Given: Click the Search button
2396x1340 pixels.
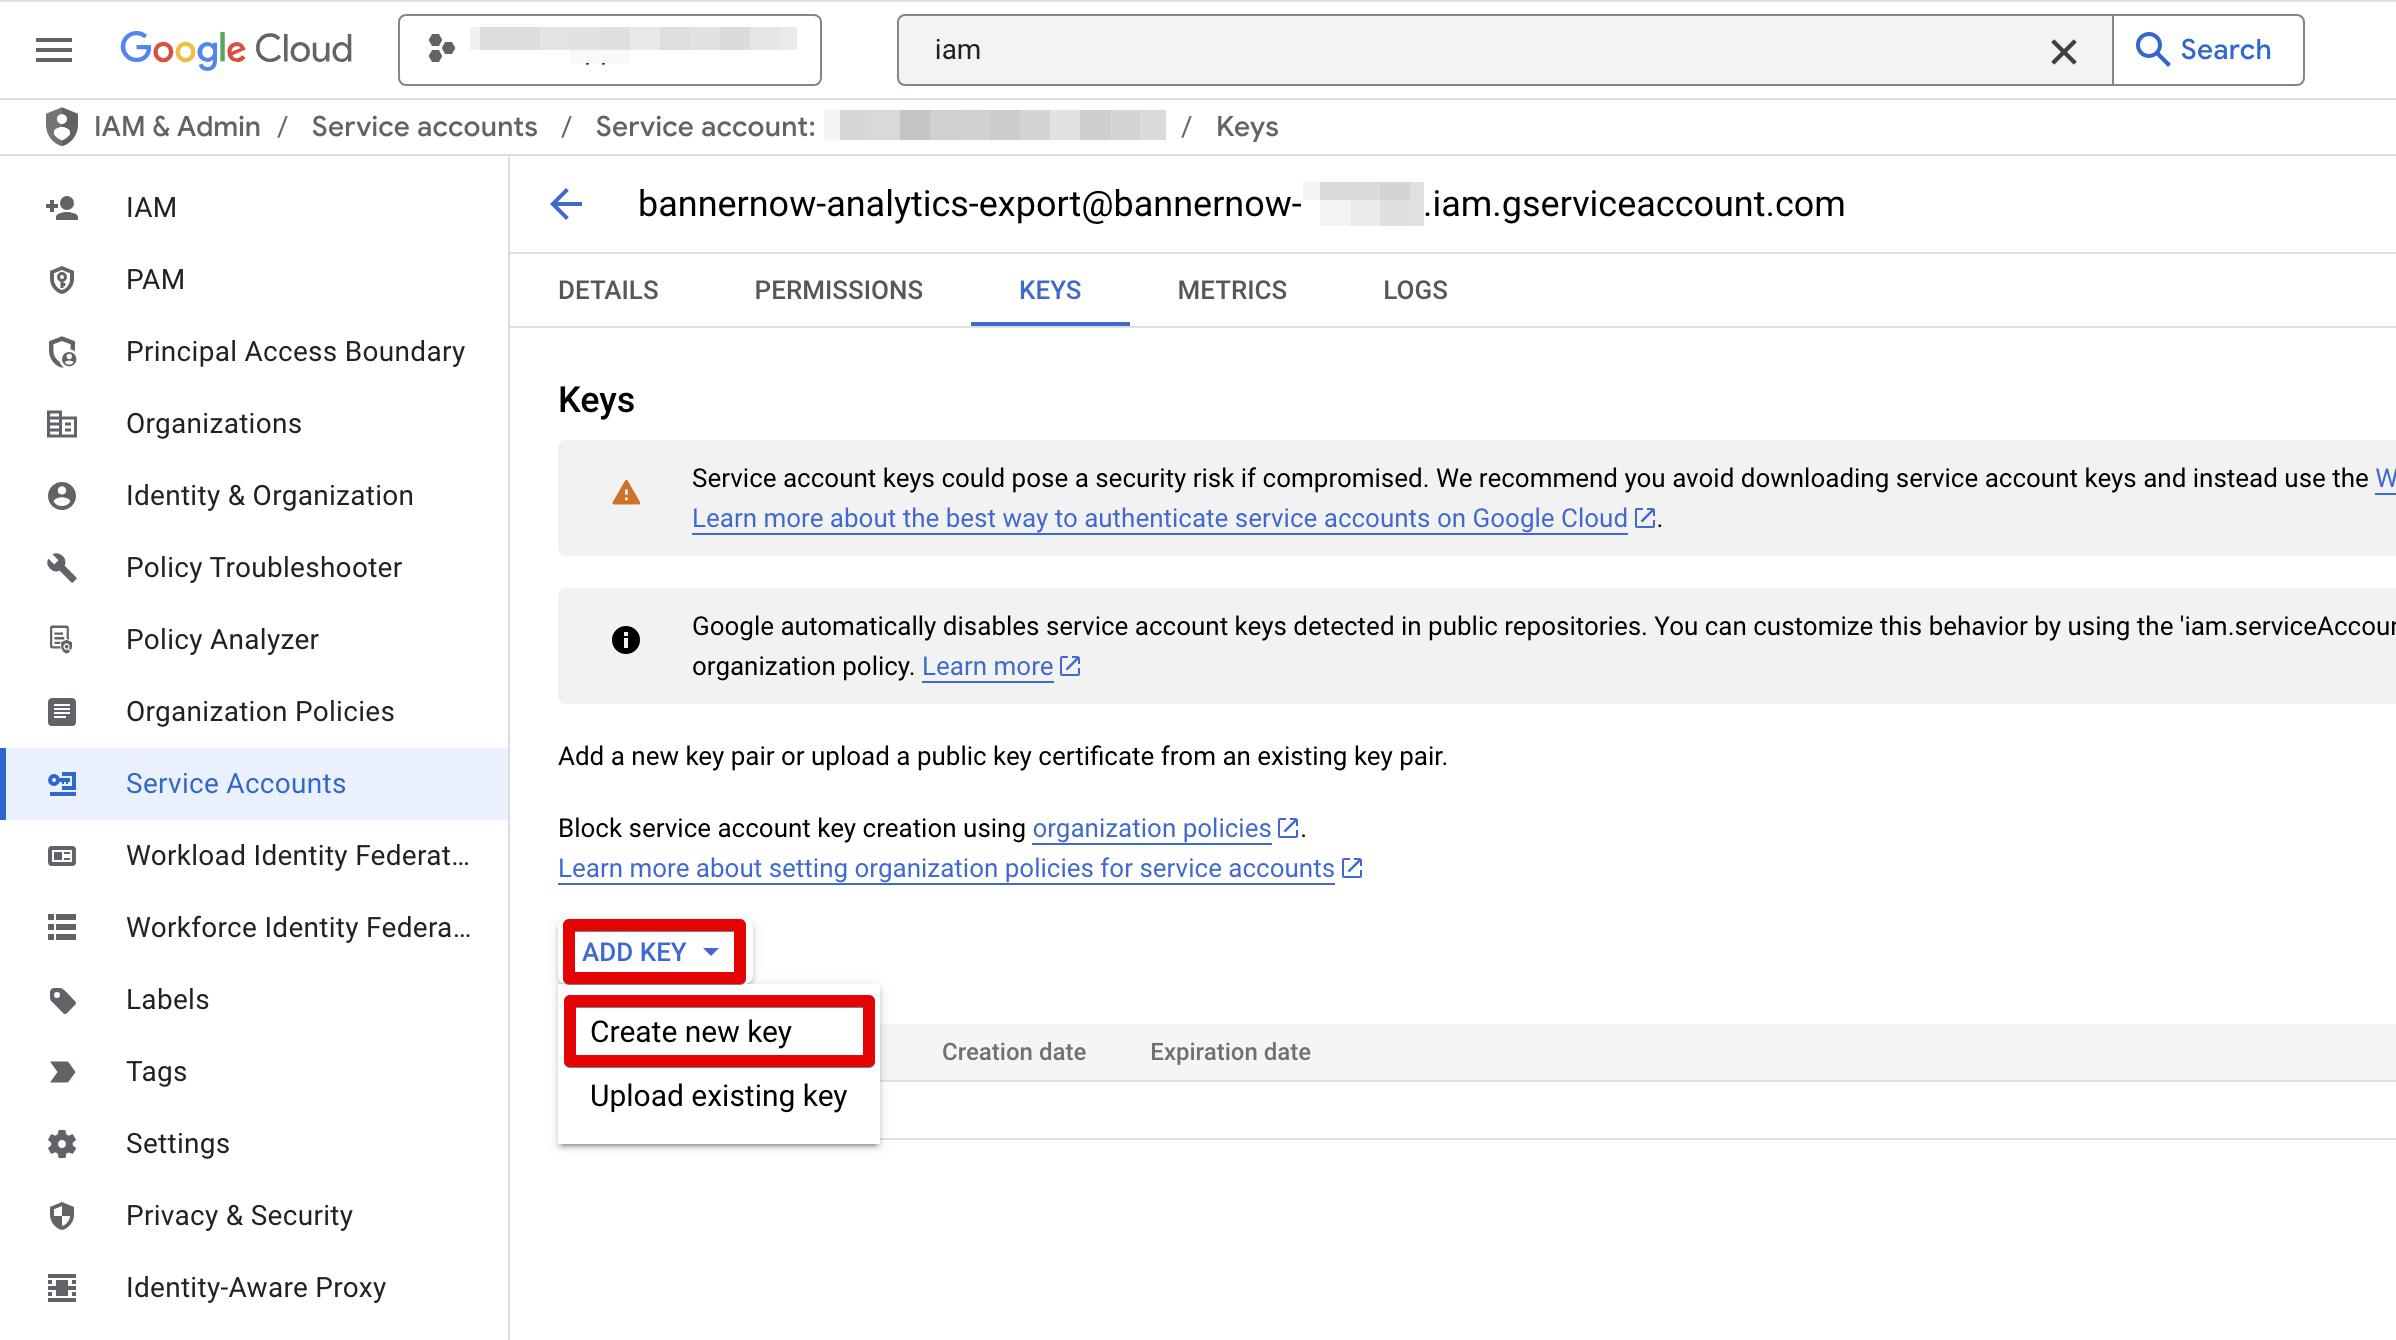Looking at the screenshot, I should click(x=2208, y=50).
